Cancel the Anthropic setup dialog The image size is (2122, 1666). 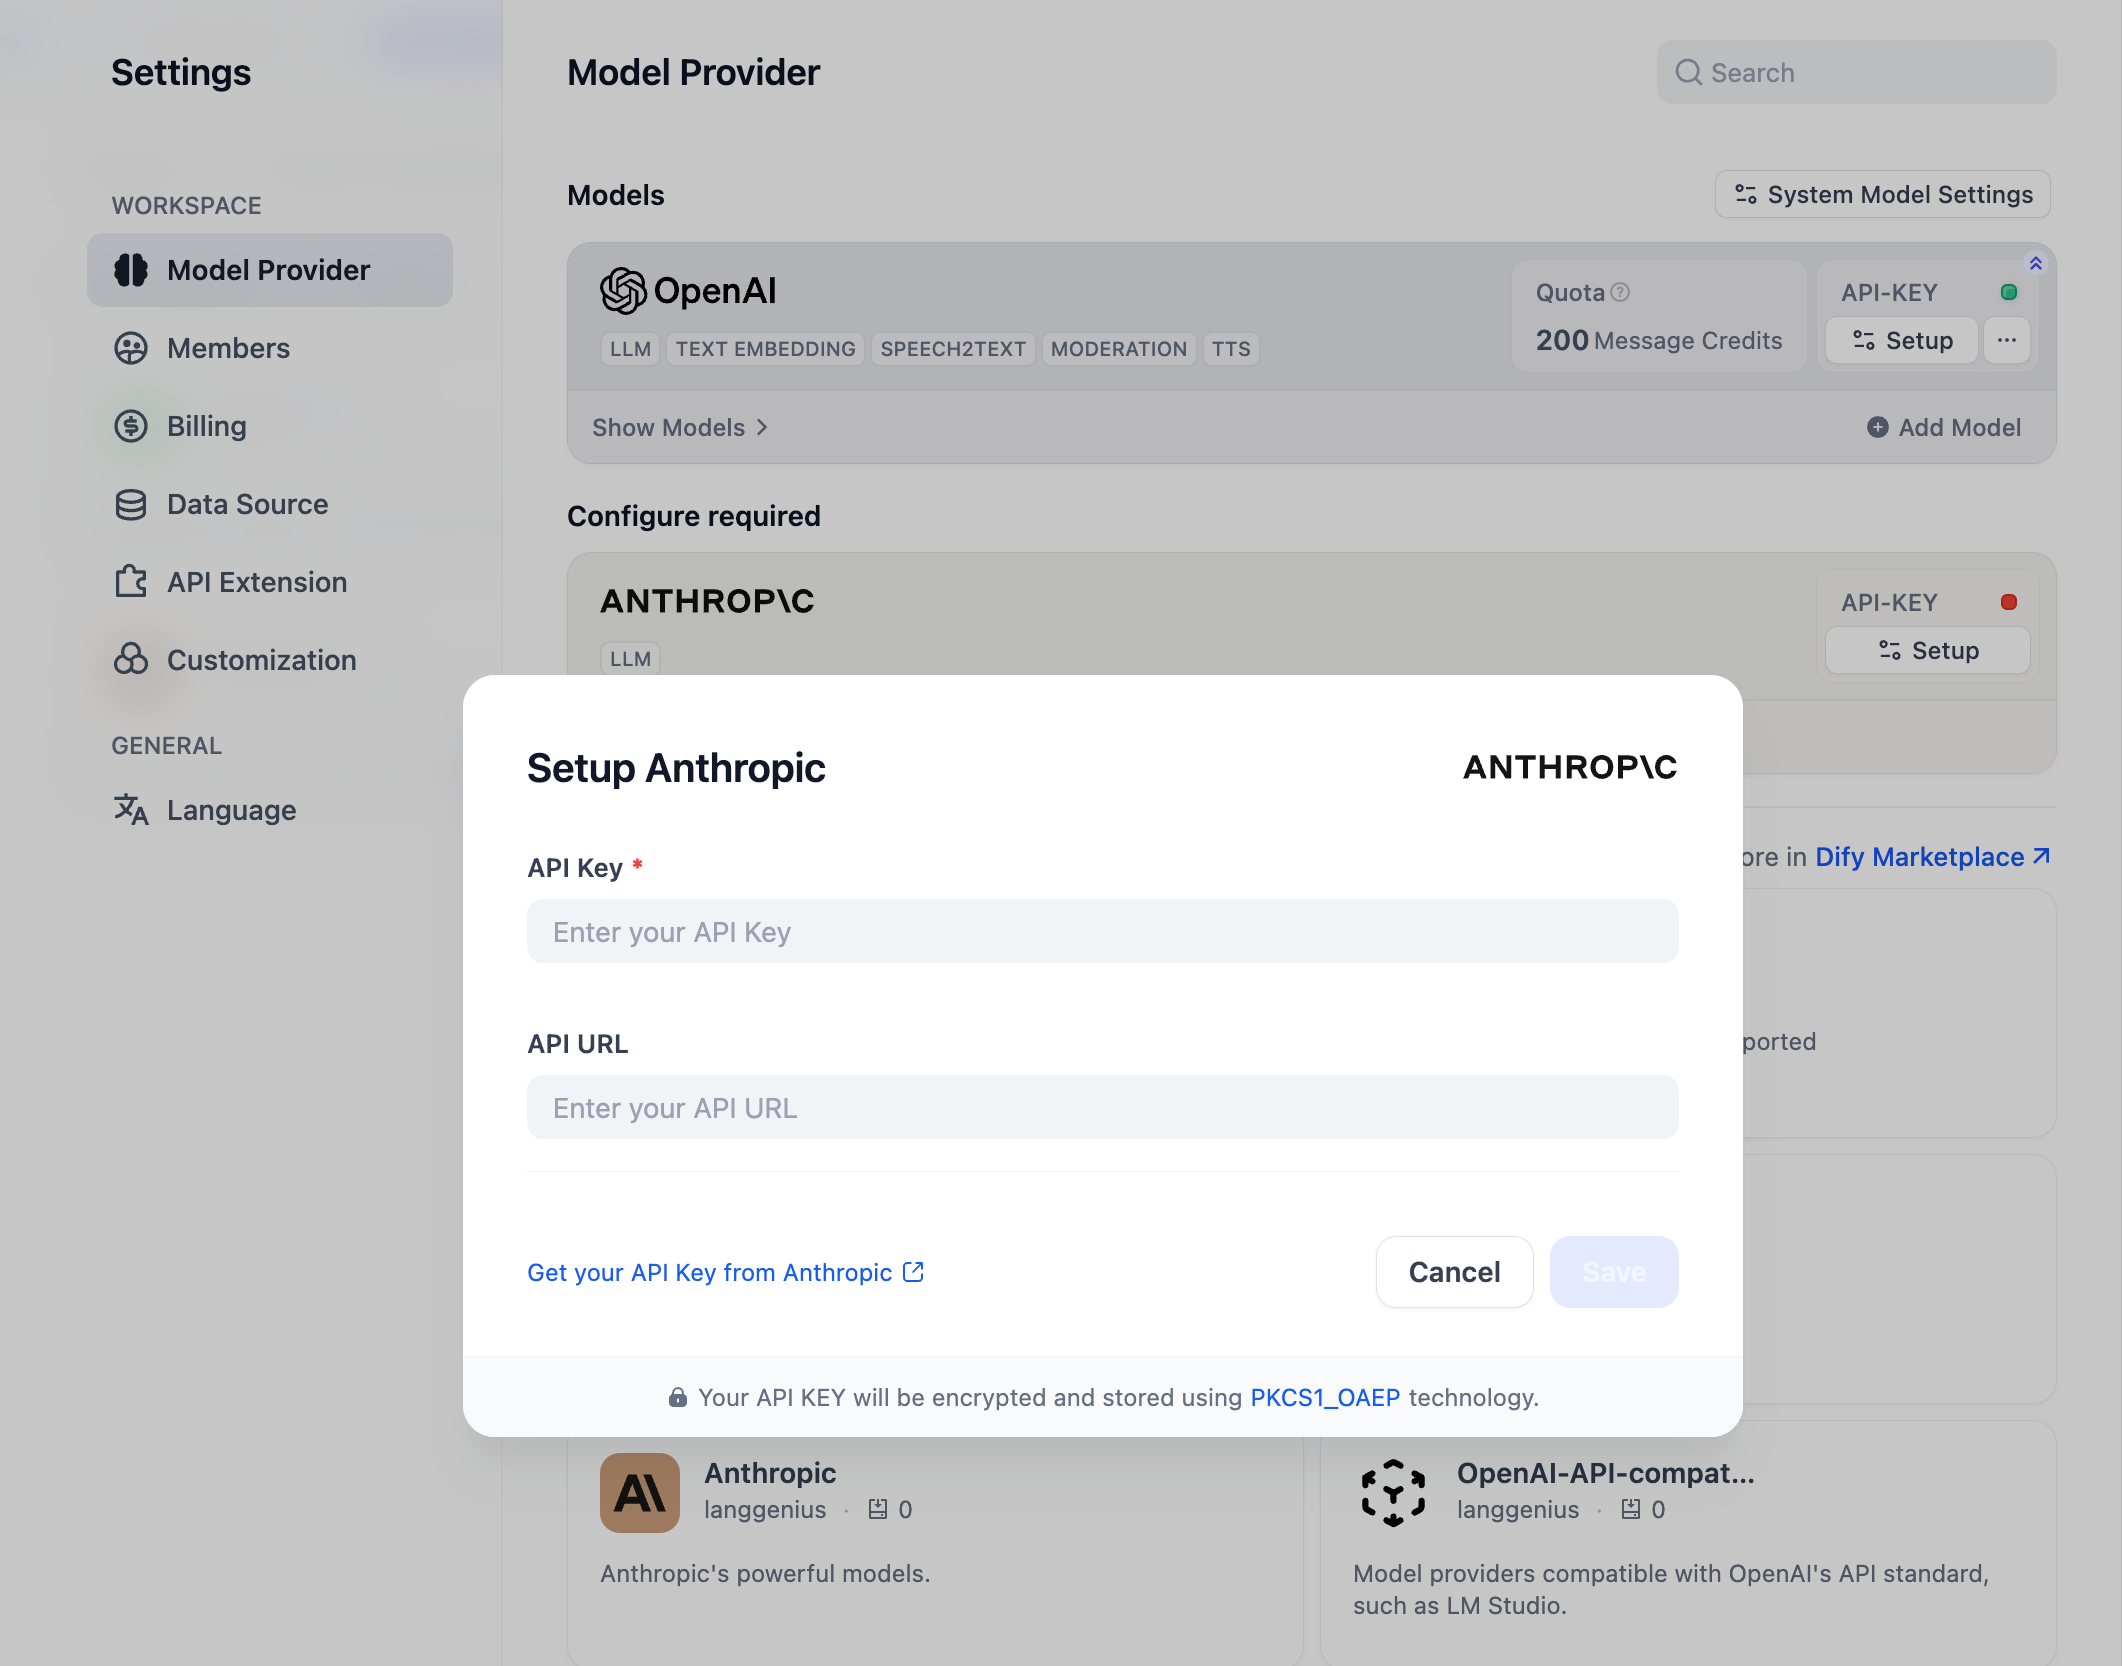coord(1454,1272)
